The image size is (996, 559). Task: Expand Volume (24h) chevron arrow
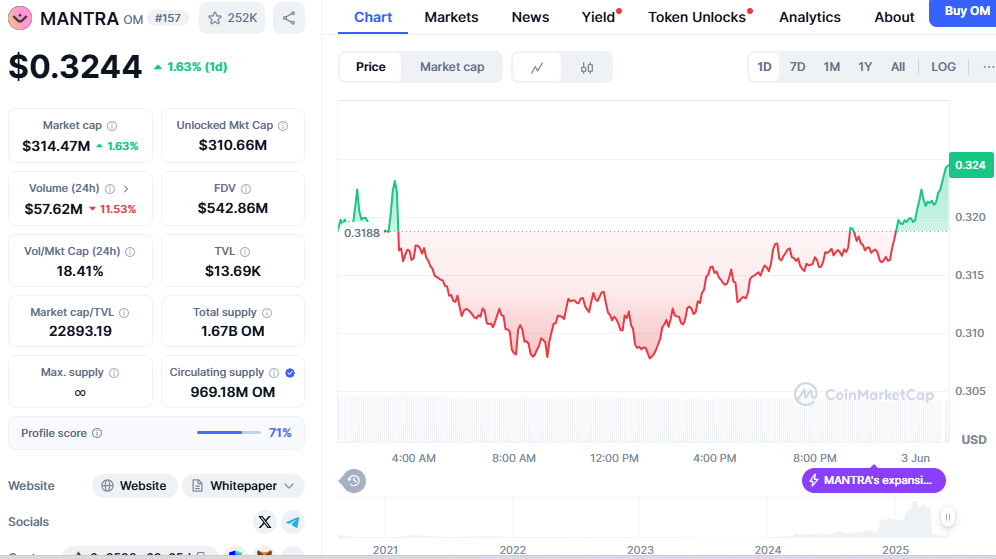(126, 188)
